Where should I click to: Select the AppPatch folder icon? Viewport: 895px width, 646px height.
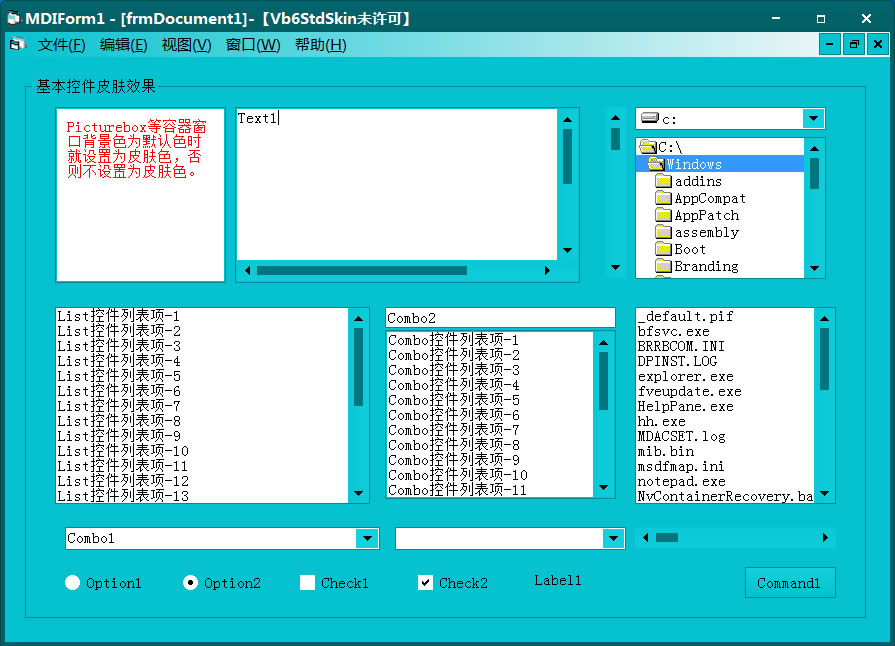pyautogui.click(x=663, y=215)
